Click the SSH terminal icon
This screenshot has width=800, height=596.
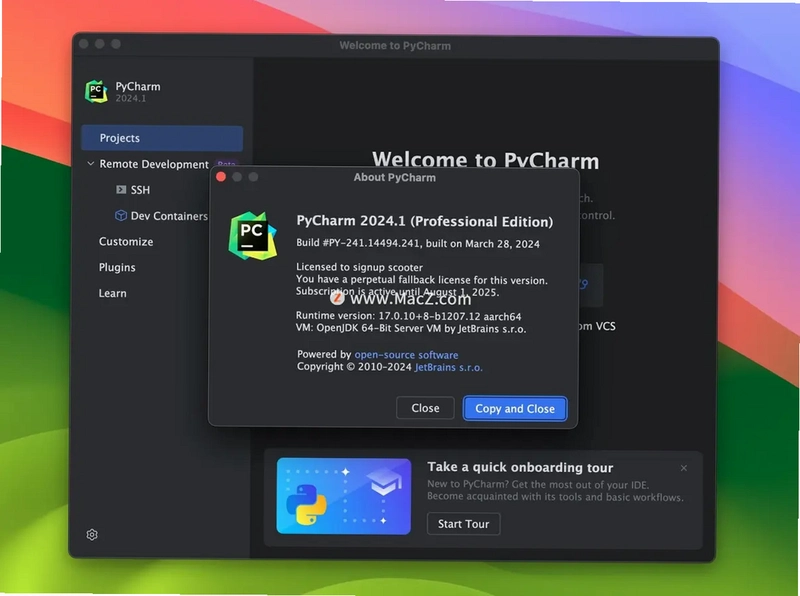point(121,190)
